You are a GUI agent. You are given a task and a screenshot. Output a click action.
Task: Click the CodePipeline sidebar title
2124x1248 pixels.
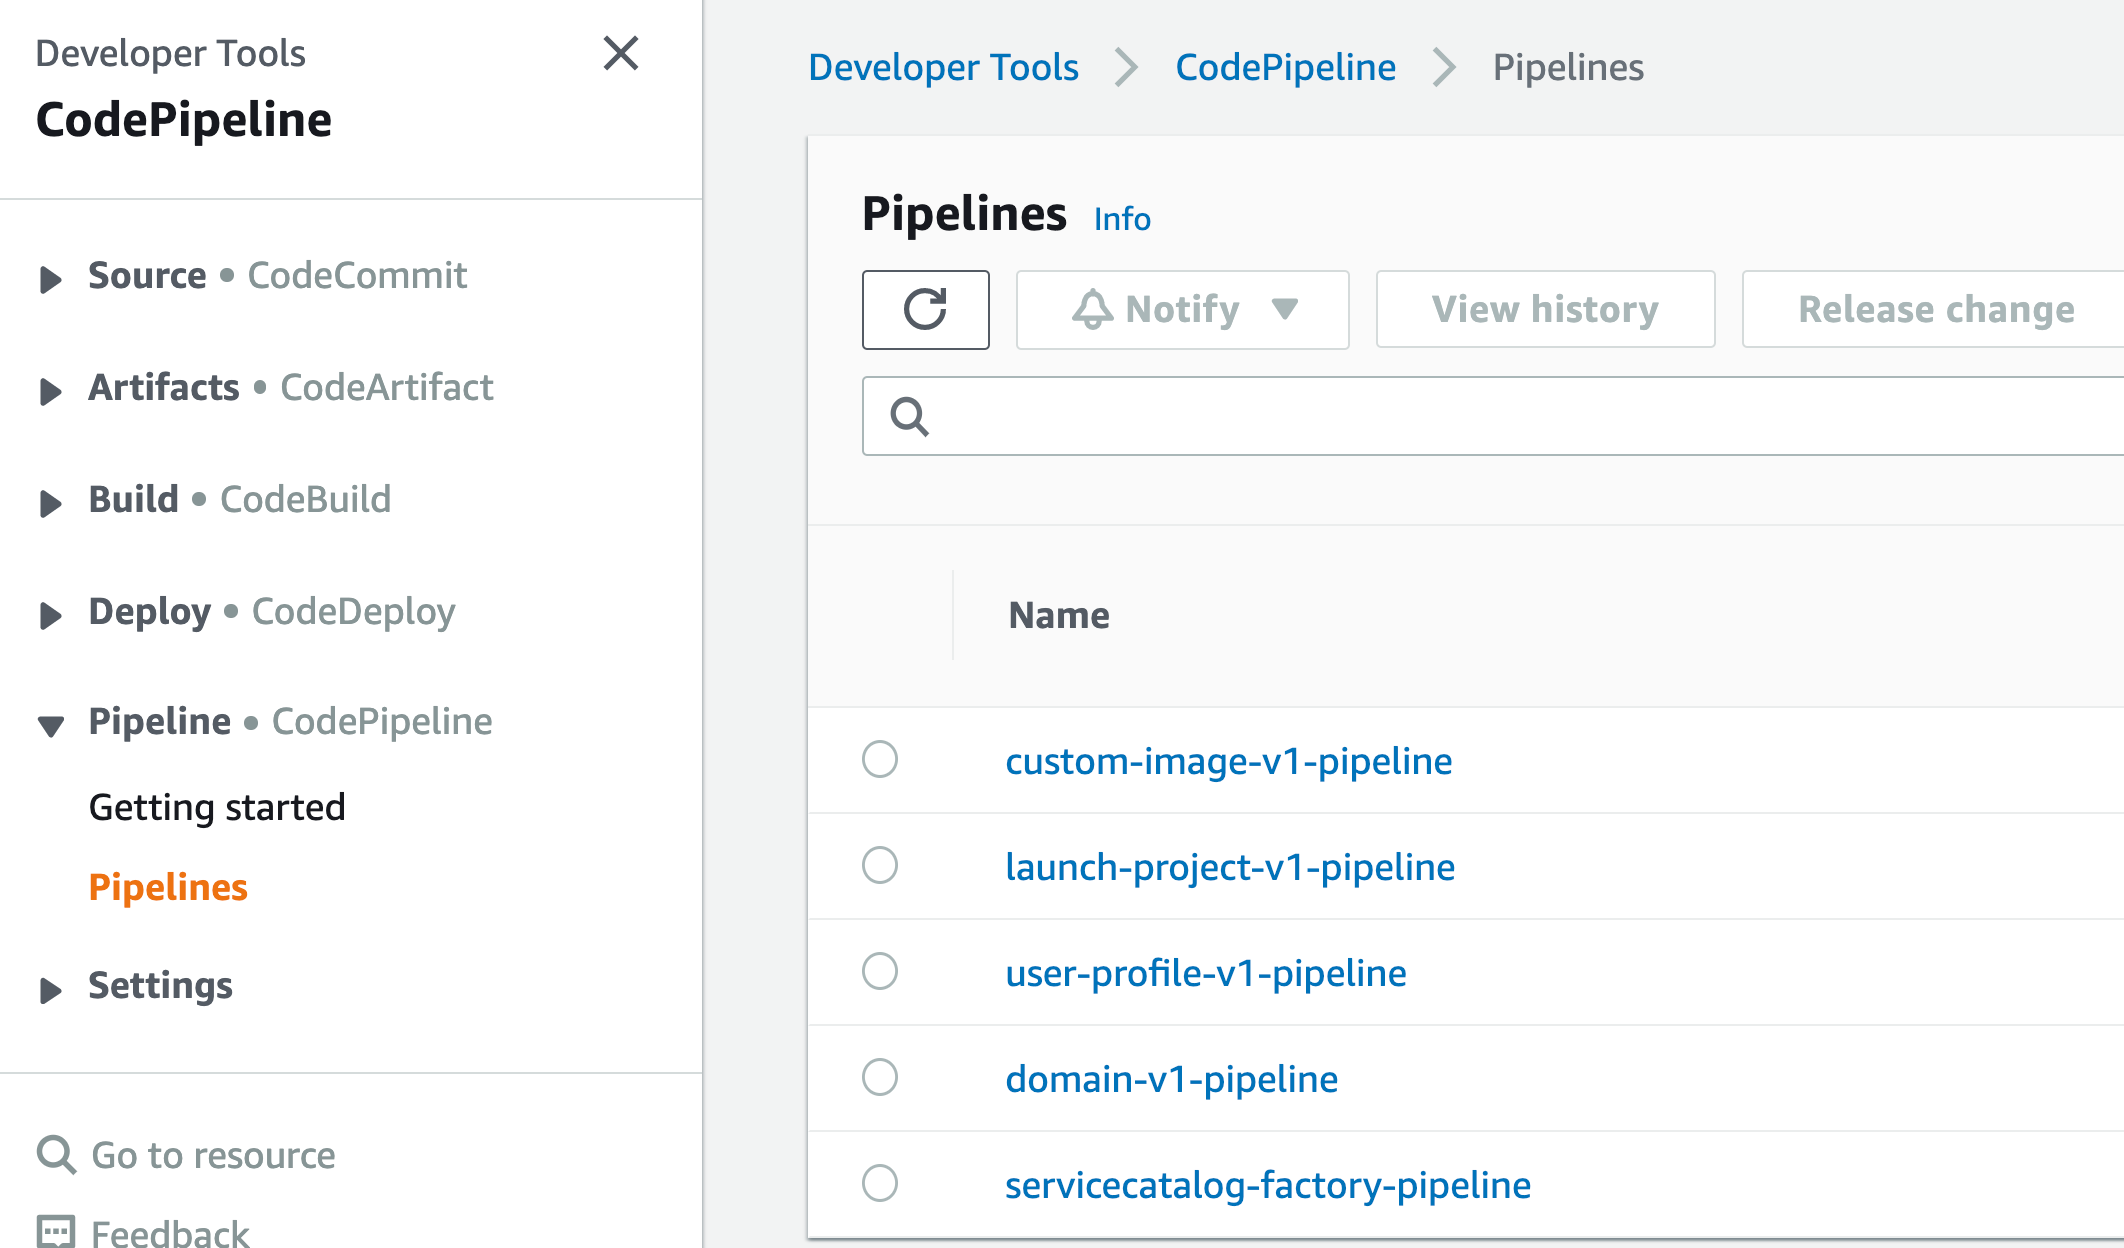coord(184,120)
